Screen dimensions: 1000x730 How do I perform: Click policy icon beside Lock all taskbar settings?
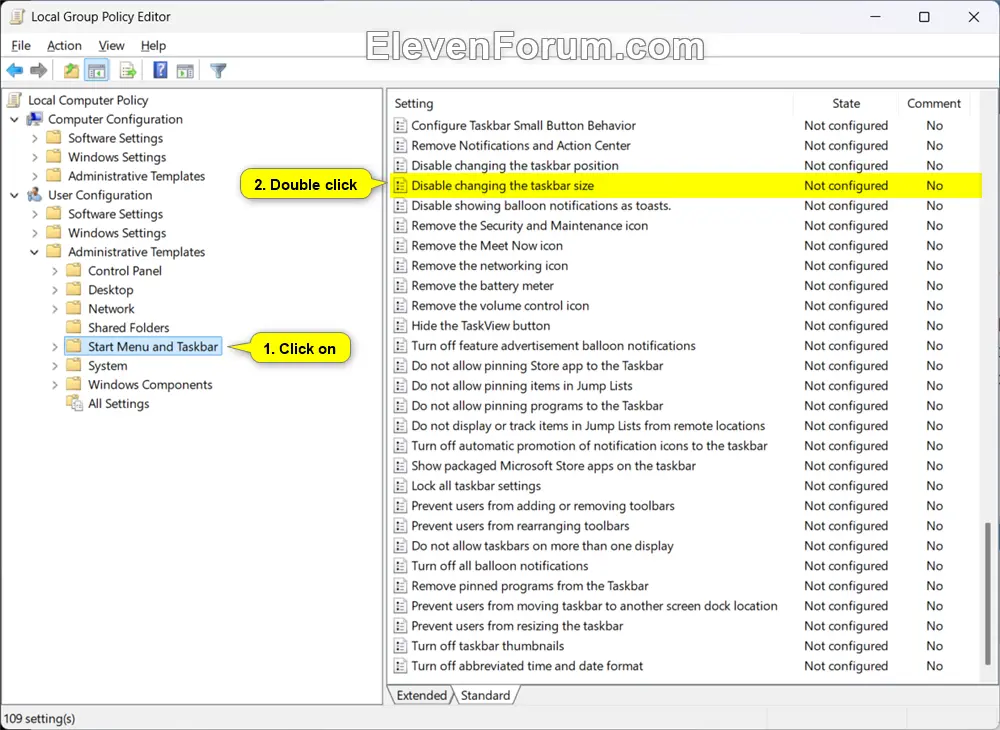tap(400, 486)
